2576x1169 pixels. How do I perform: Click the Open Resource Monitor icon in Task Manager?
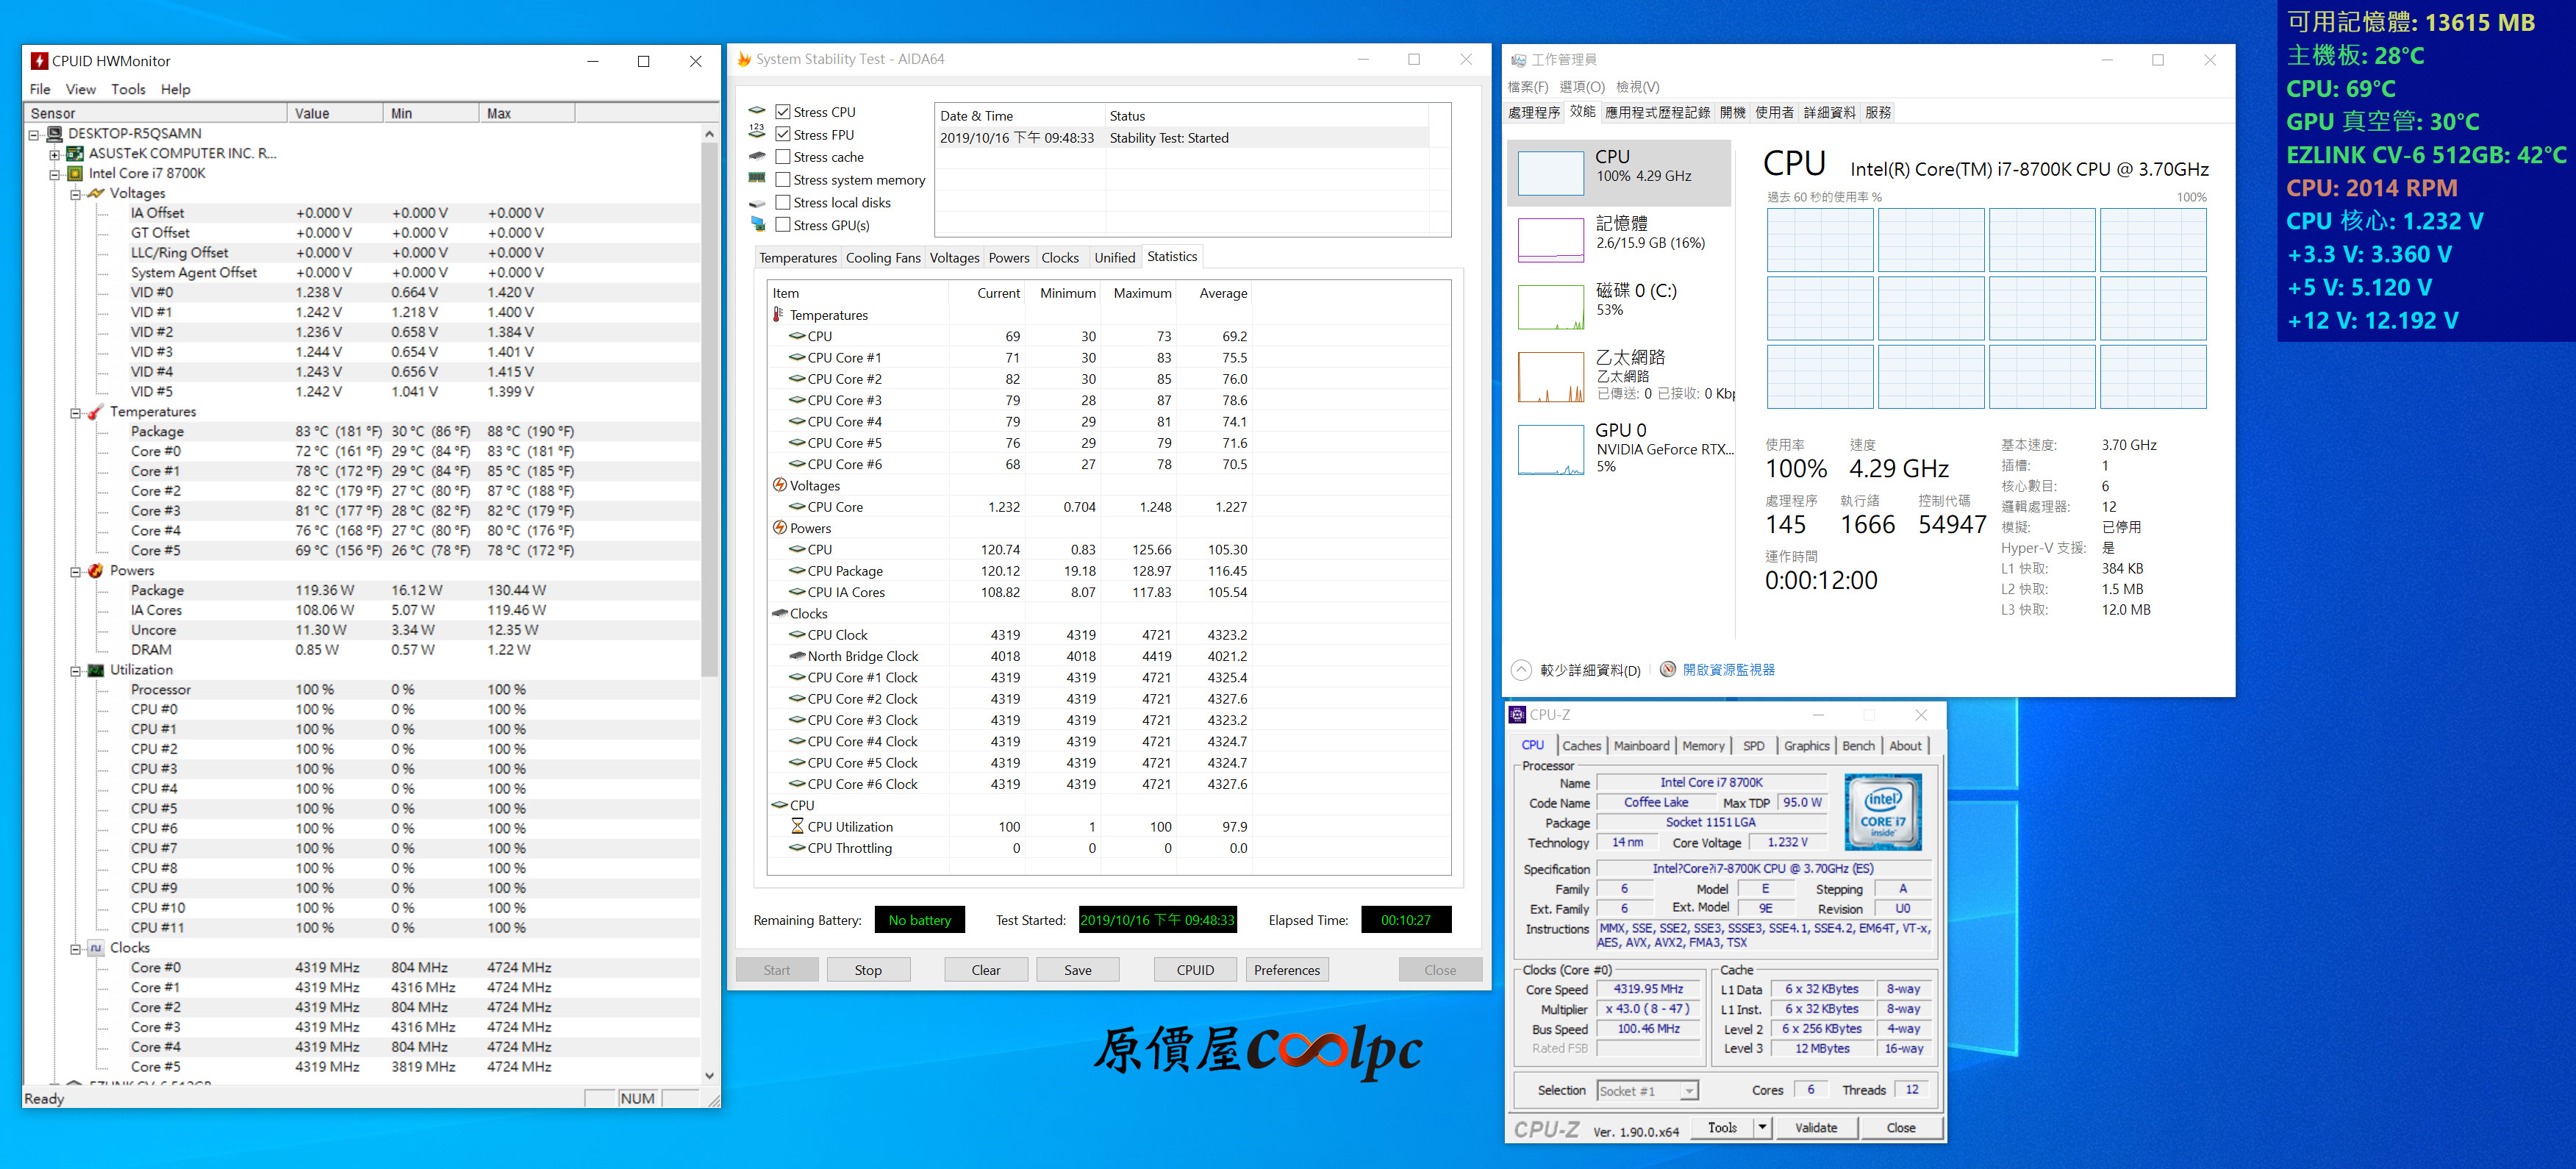pyautogui.click(x=1668, y=669)
